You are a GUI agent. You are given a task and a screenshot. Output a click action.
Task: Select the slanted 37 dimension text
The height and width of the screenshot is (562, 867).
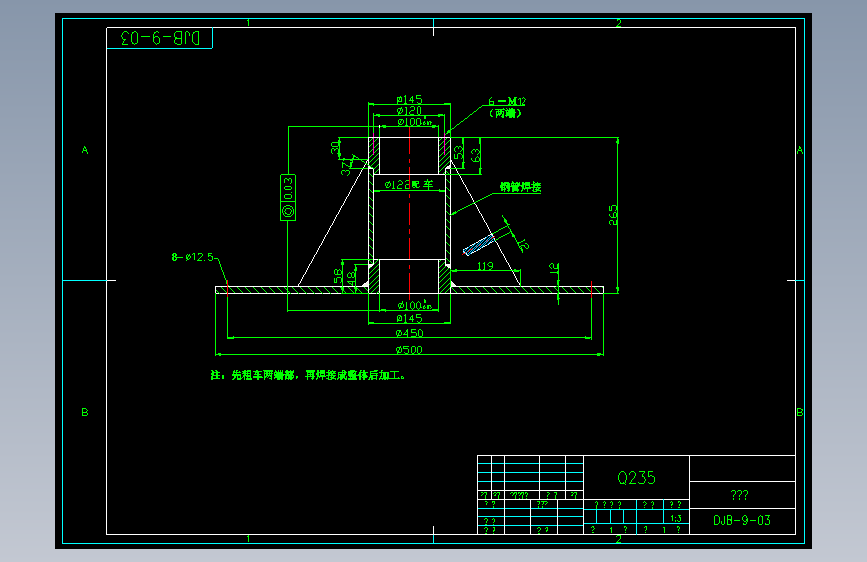(346, 168)
